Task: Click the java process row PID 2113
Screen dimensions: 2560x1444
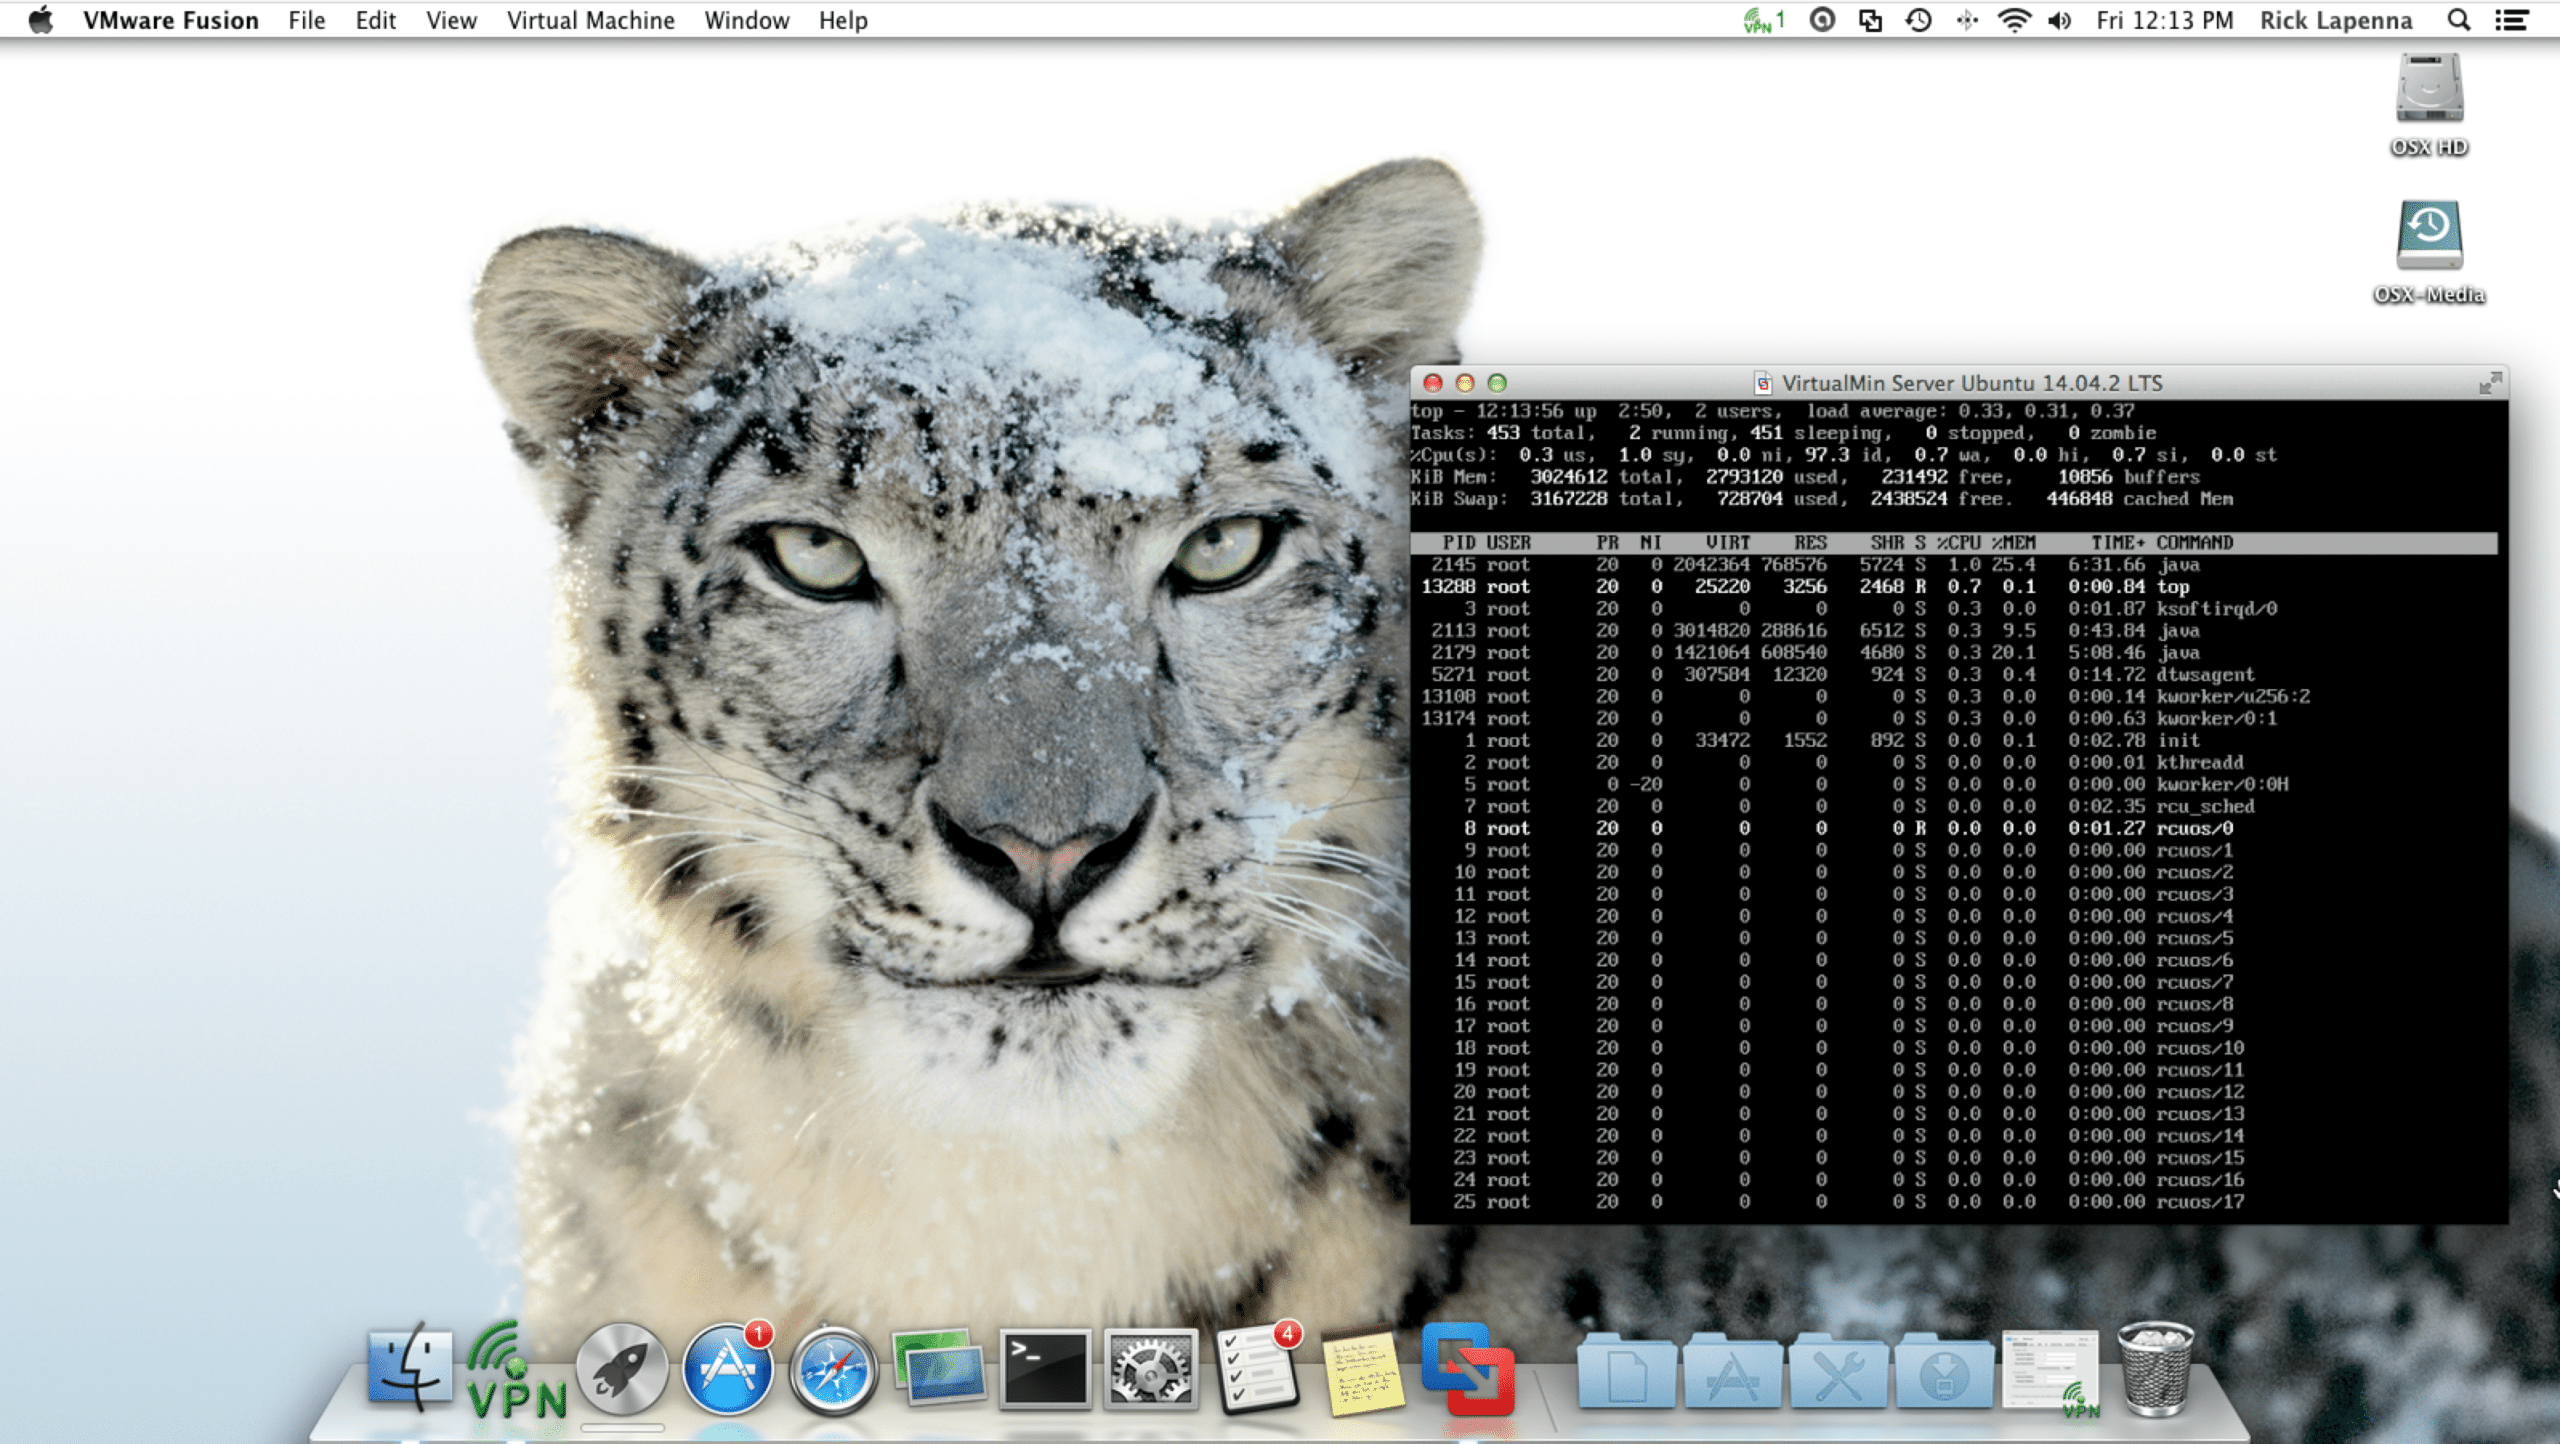Action: pos(1953,630)
